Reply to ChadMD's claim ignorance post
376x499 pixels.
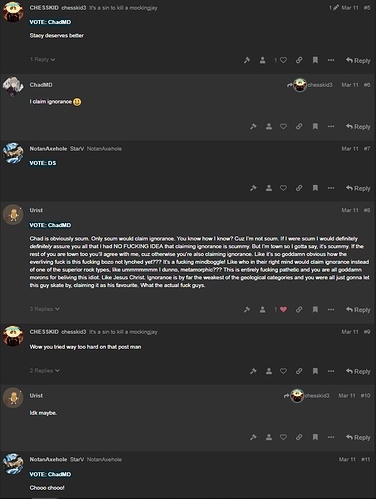pos(358,127)
